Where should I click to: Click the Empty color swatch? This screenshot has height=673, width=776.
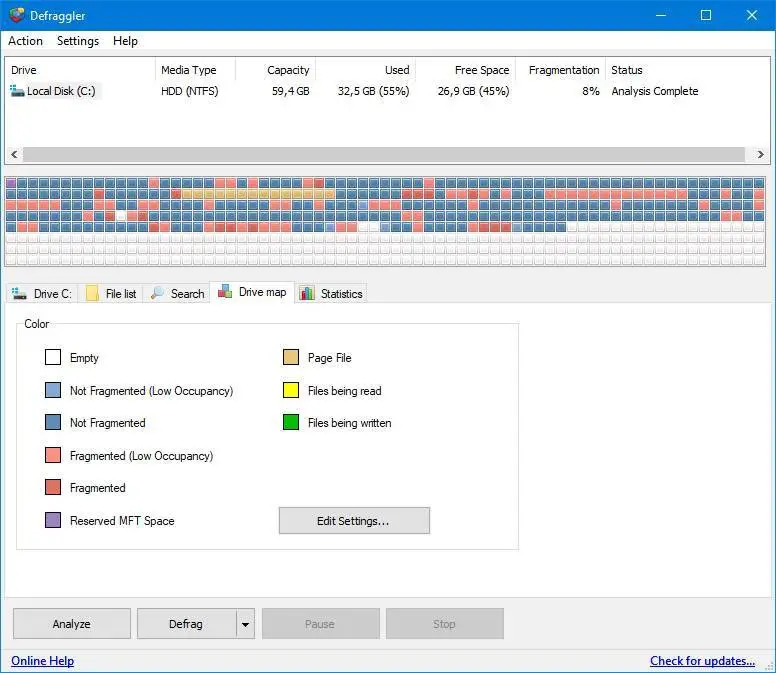pyautogui.click(x=53, y=357)
